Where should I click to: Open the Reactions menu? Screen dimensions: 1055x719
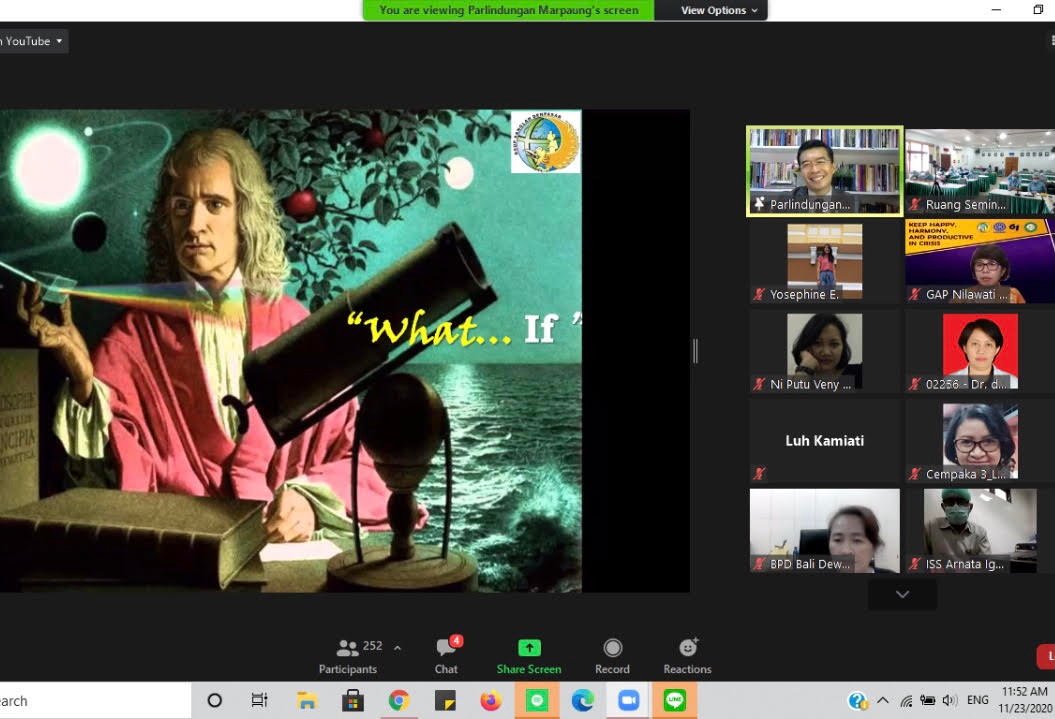point(687,656)
